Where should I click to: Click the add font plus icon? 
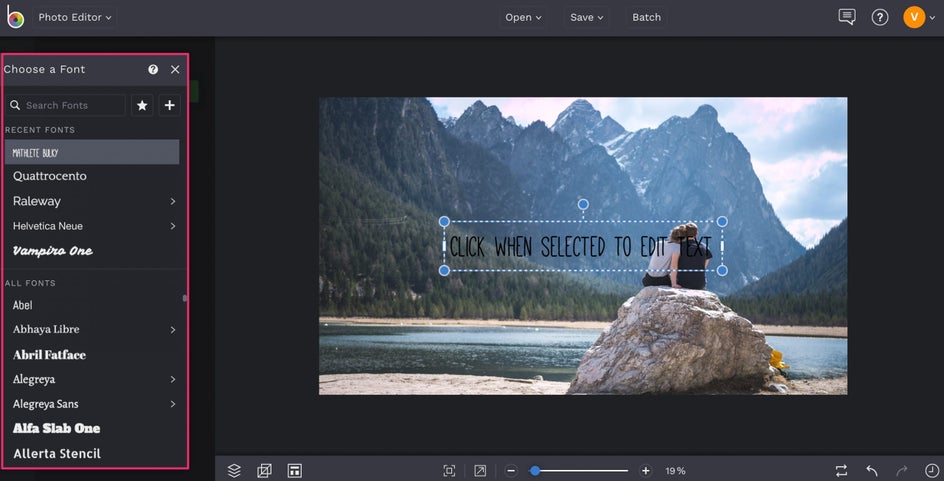(x=170, y=105)
